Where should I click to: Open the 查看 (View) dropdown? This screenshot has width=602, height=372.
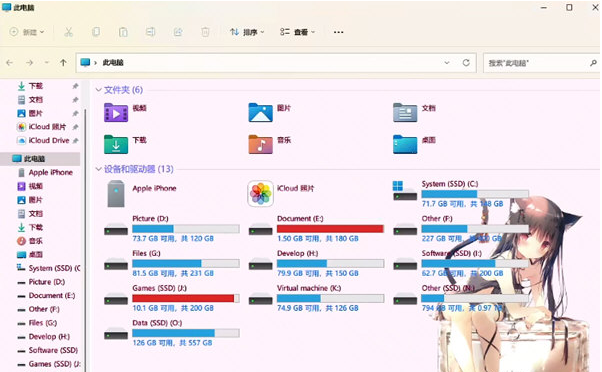point(298,32)
